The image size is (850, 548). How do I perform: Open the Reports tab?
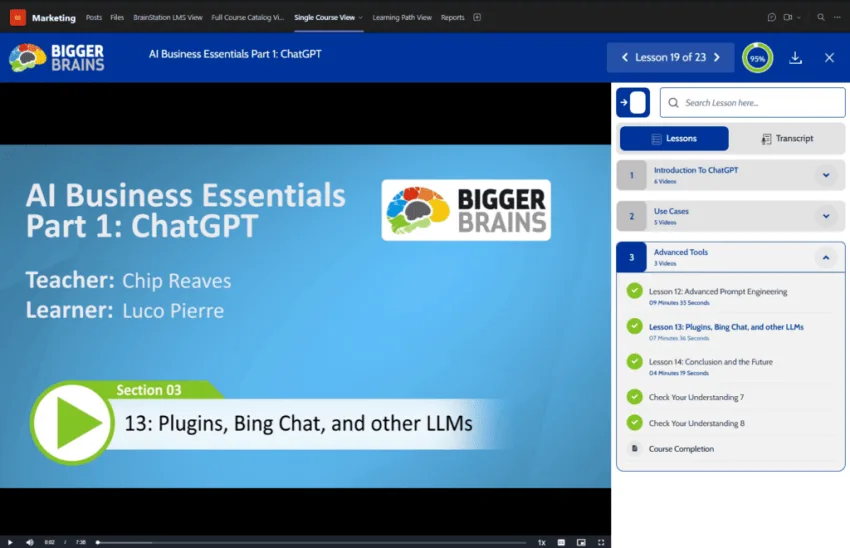tap(453, 17)
